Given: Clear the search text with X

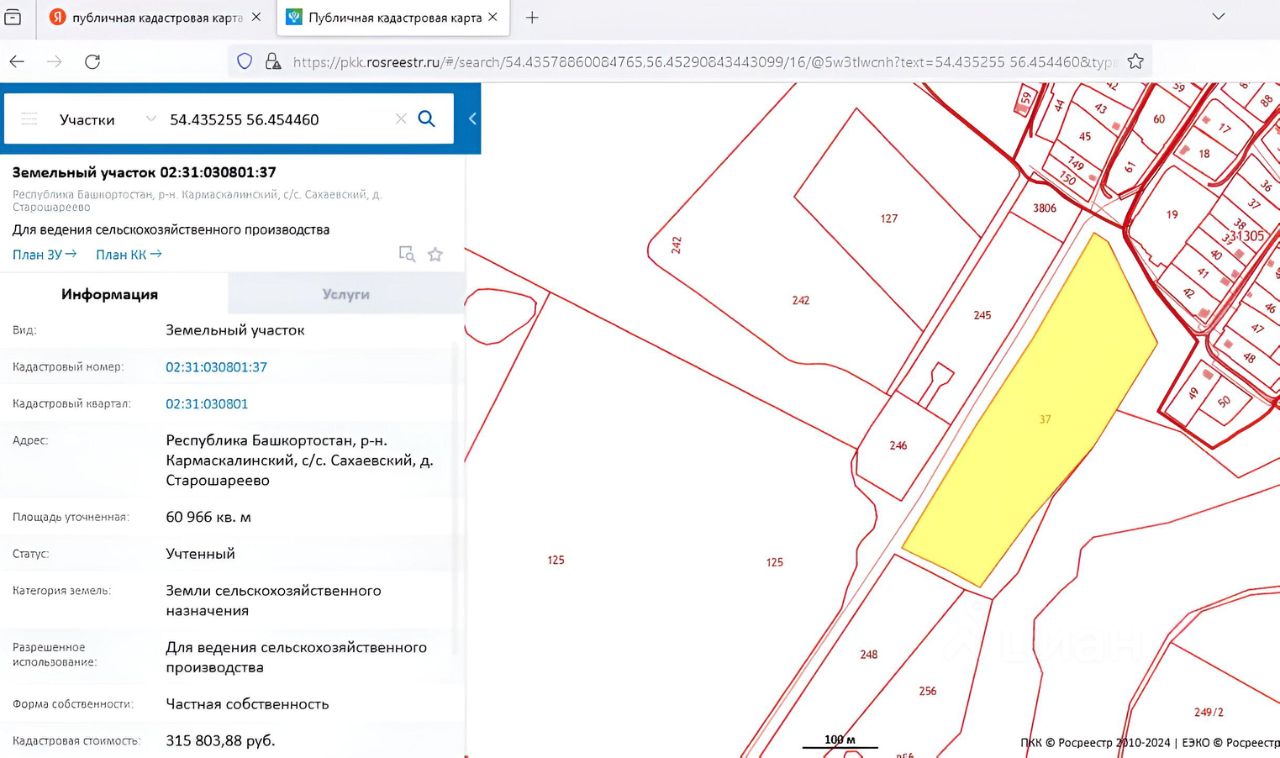Looking at the screenshot, I should pyautogui.click(x=401, y=119).
